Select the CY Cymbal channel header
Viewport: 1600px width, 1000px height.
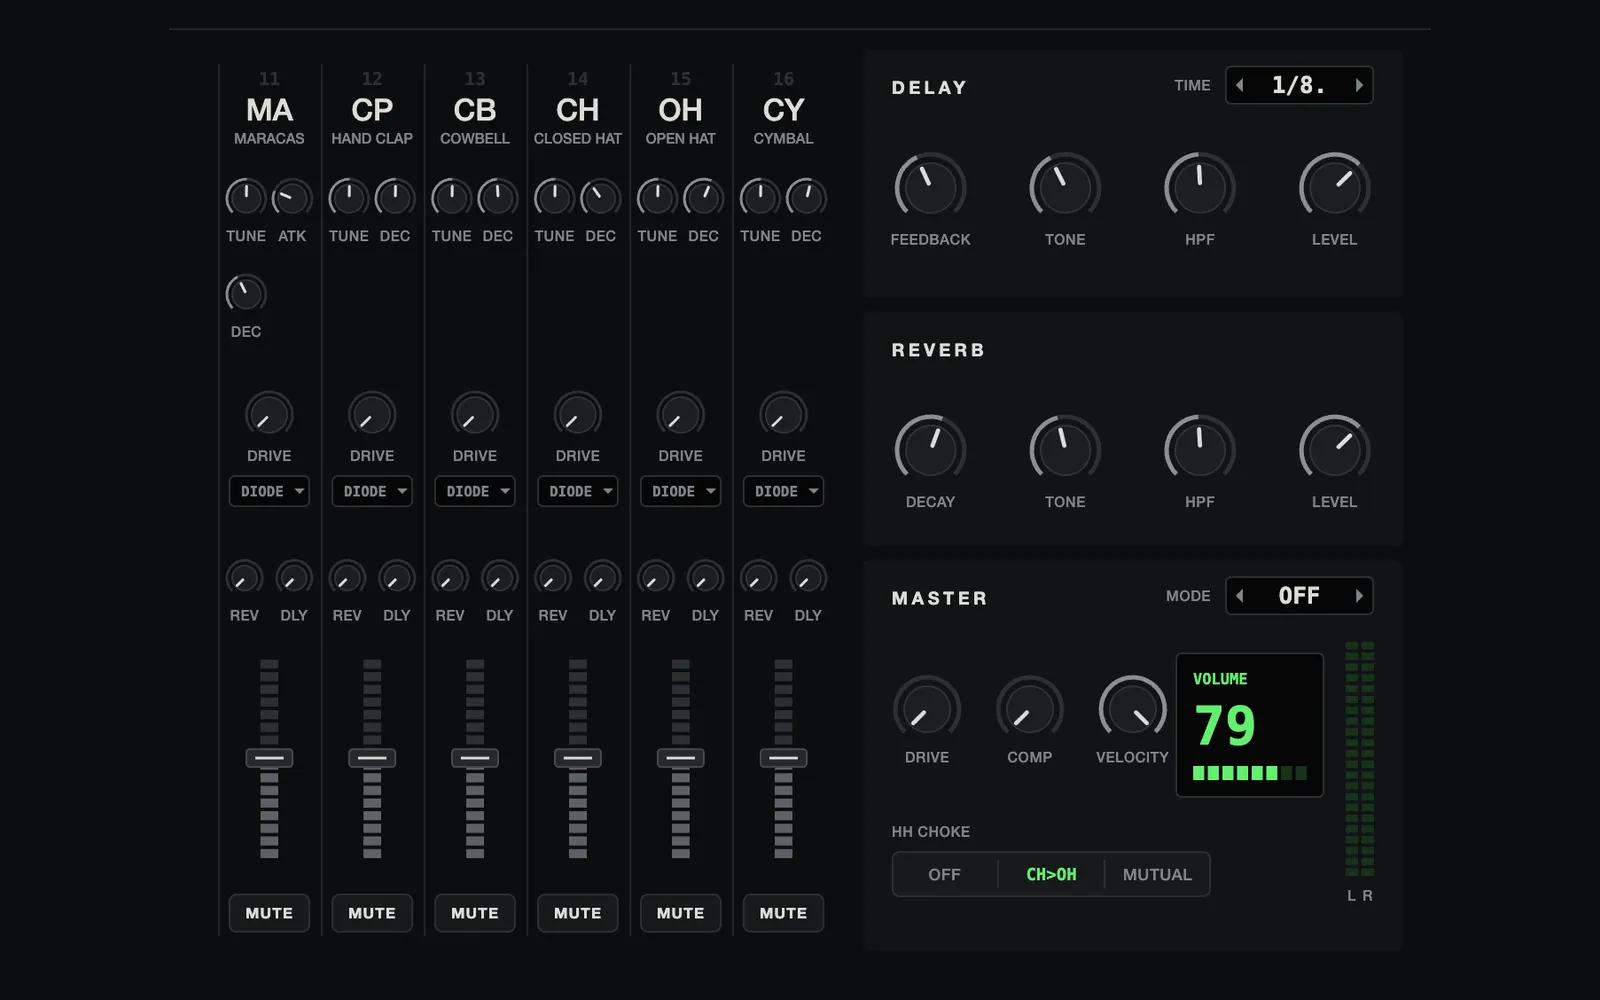[783, 109]
